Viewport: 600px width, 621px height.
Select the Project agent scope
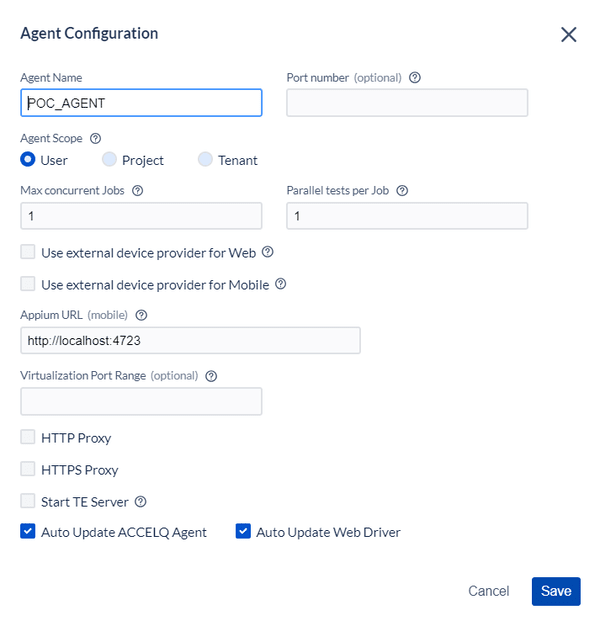[110, 160]
